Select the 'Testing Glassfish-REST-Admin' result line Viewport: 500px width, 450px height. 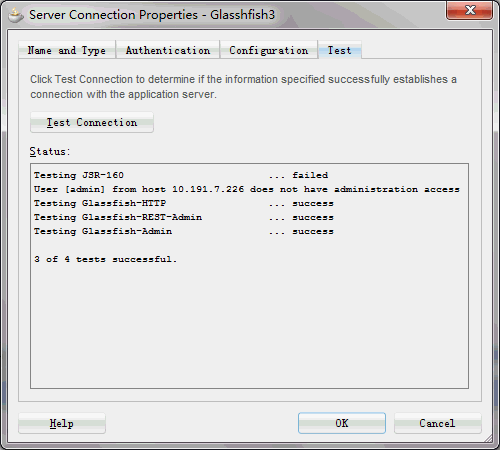[x=183, y=217]
